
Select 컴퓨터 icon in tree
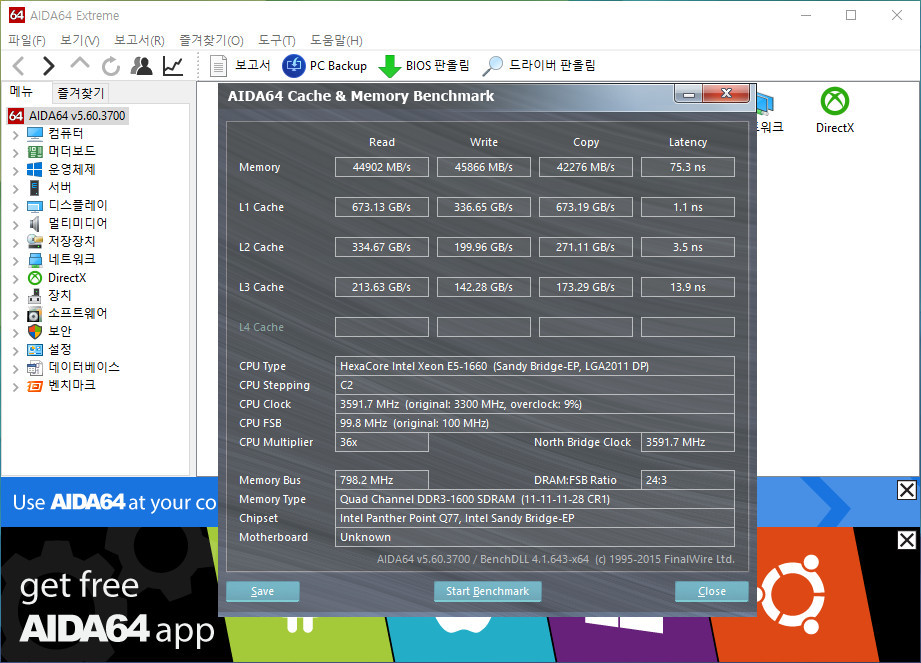(35, 134)
